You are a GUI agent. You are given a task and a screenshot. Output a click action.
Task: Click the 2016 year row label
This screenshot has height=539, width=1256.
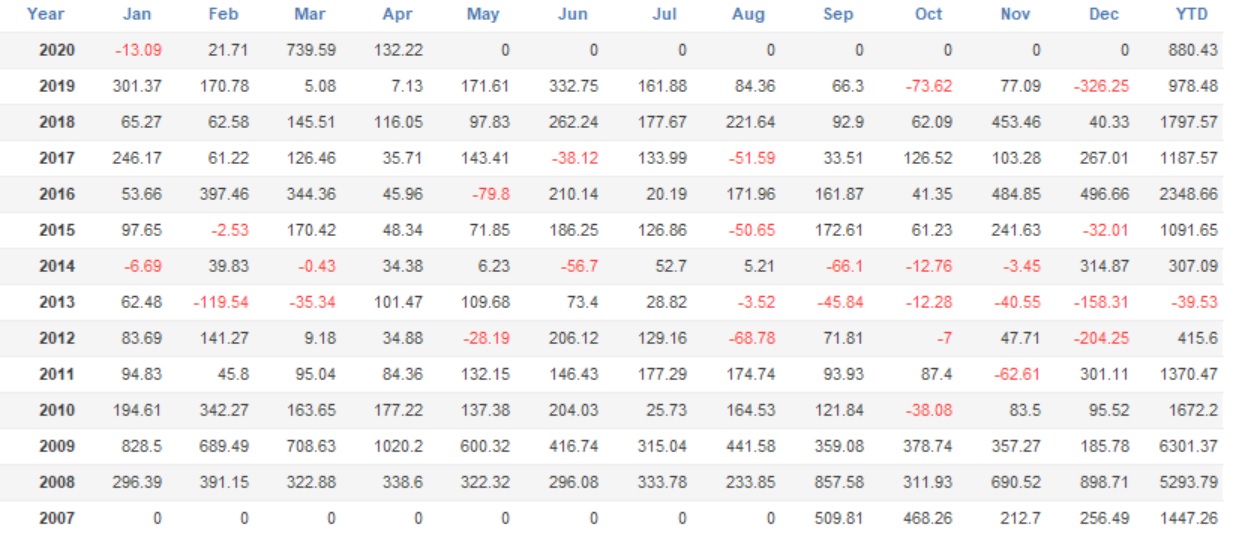tap(57, 194)
